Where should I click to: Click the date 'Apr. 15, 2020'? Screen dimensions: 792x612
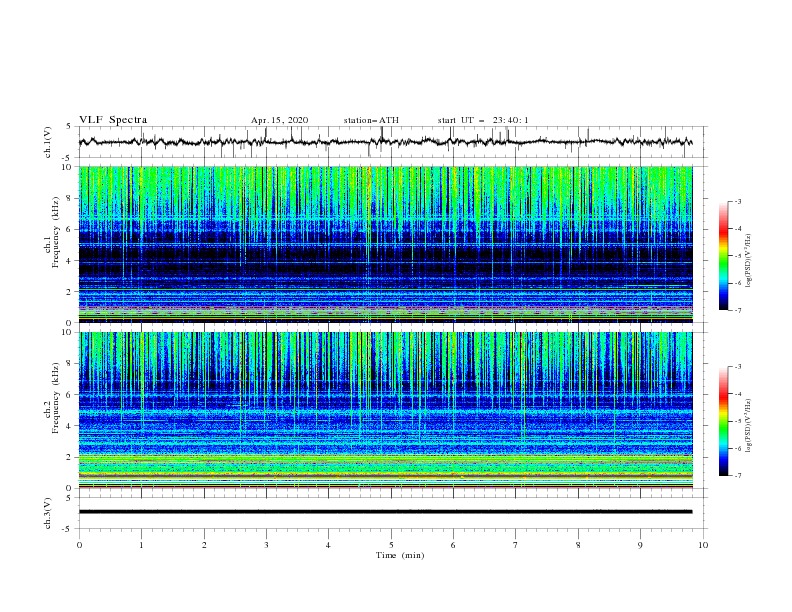point(279,120)
